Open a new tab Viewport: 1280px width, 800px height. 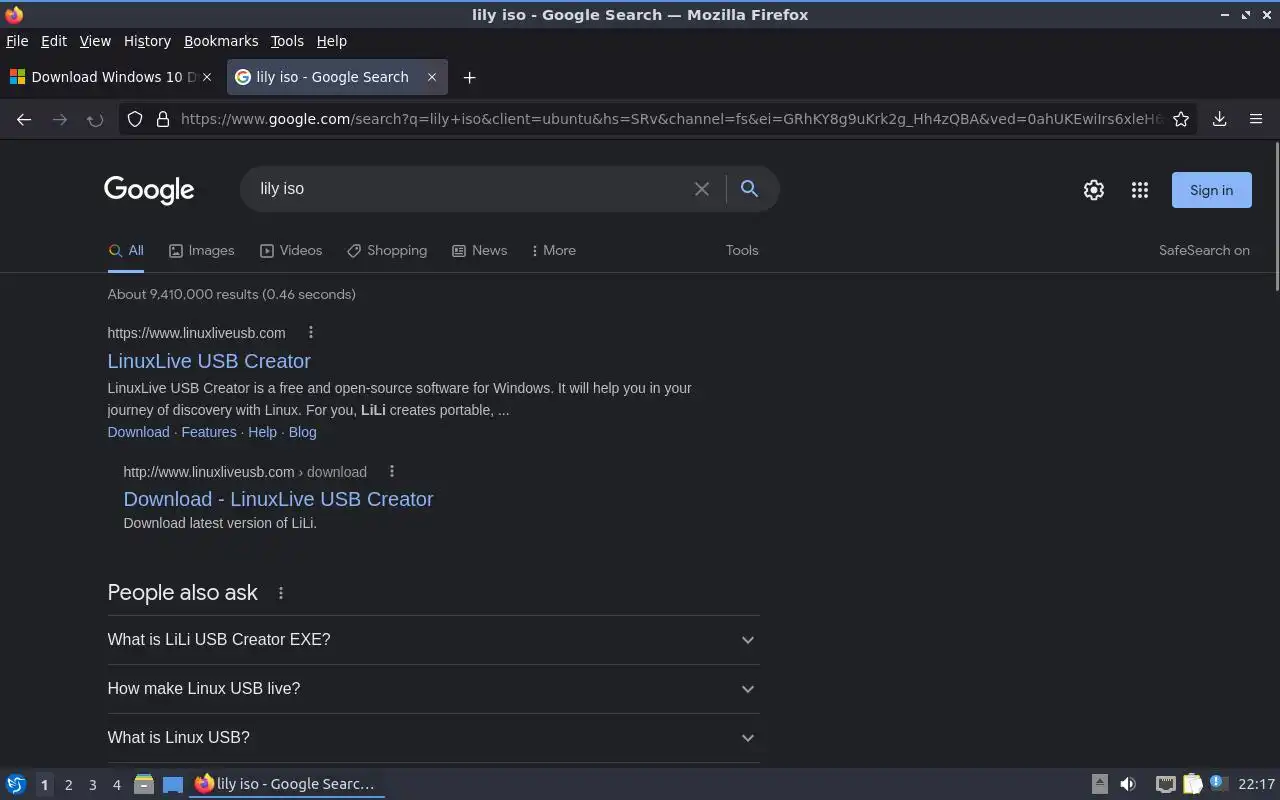469,77
